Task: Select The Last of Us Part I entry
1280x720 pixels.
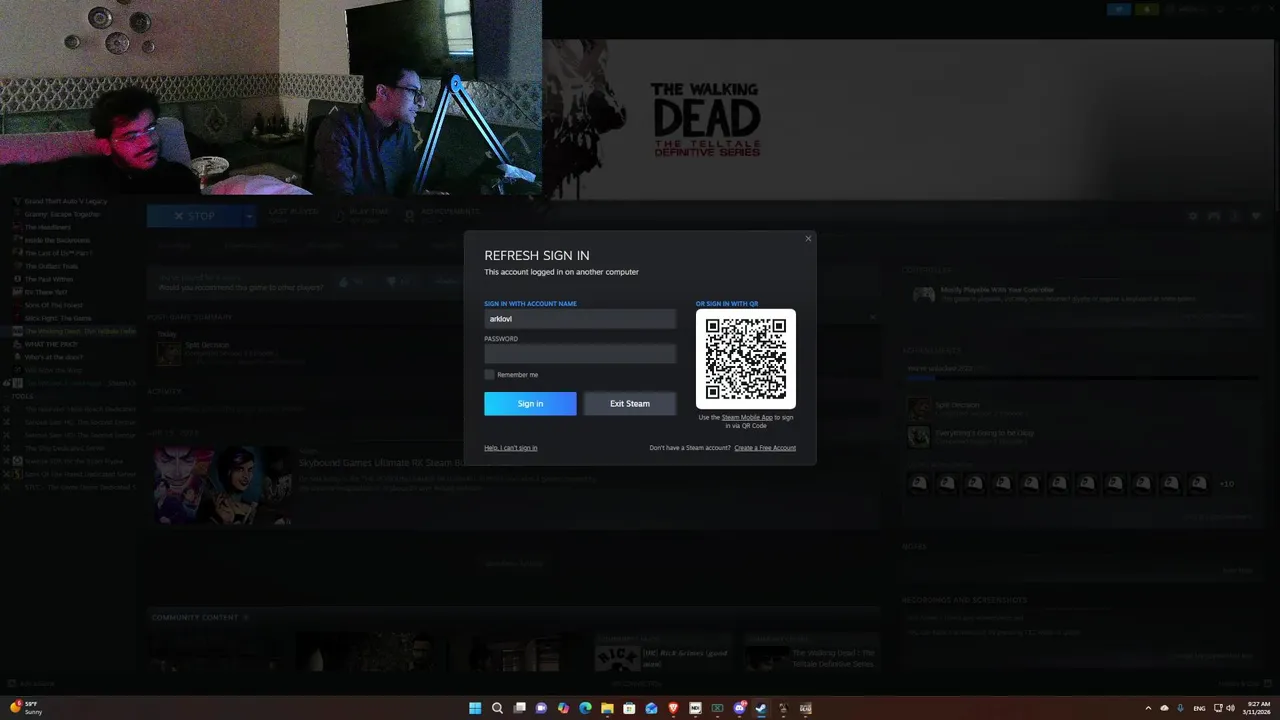Action: [58, 253]
